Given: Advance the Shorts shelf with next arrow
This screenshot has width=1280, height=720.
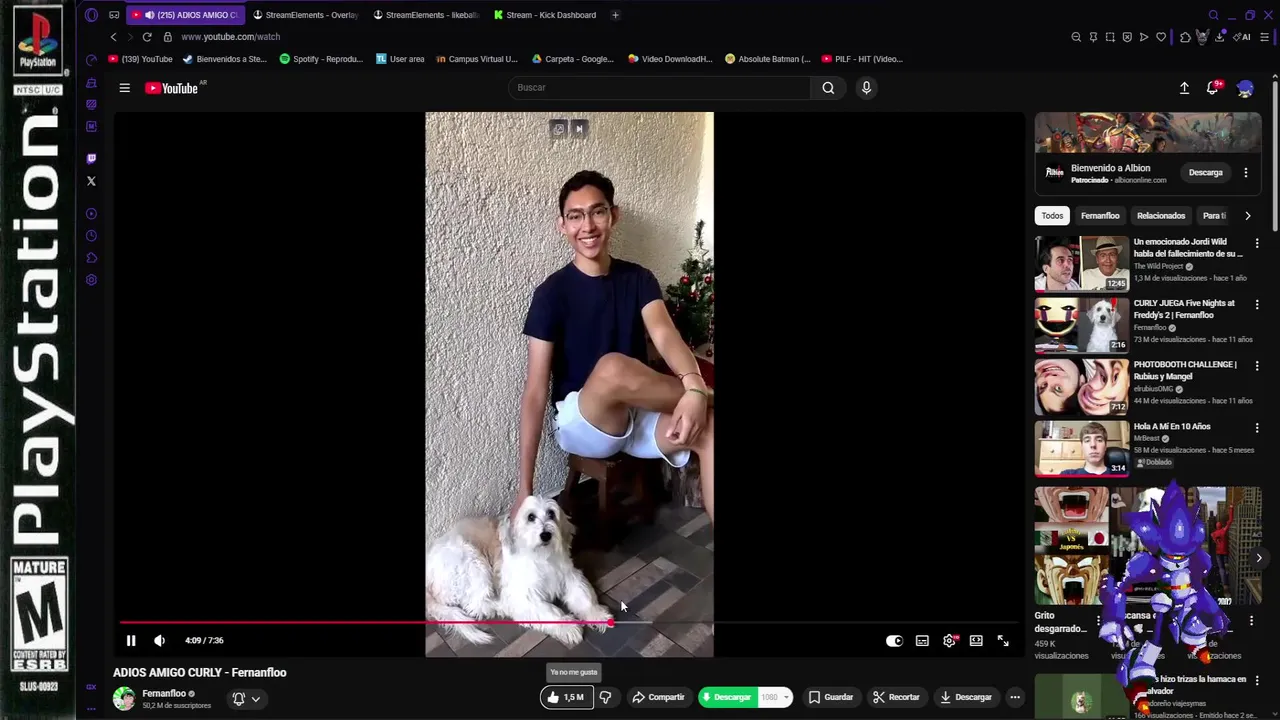Looking at the screenshot, I should 1259,558.
